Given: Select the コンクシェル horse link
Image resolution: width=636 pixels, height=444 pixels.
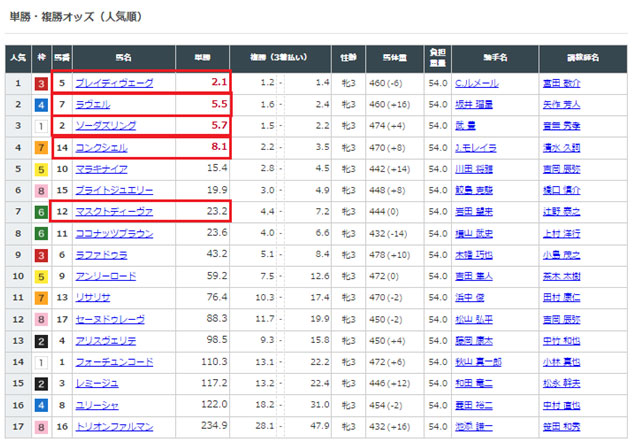Looking at the screenshot, I should coord(100,147).
